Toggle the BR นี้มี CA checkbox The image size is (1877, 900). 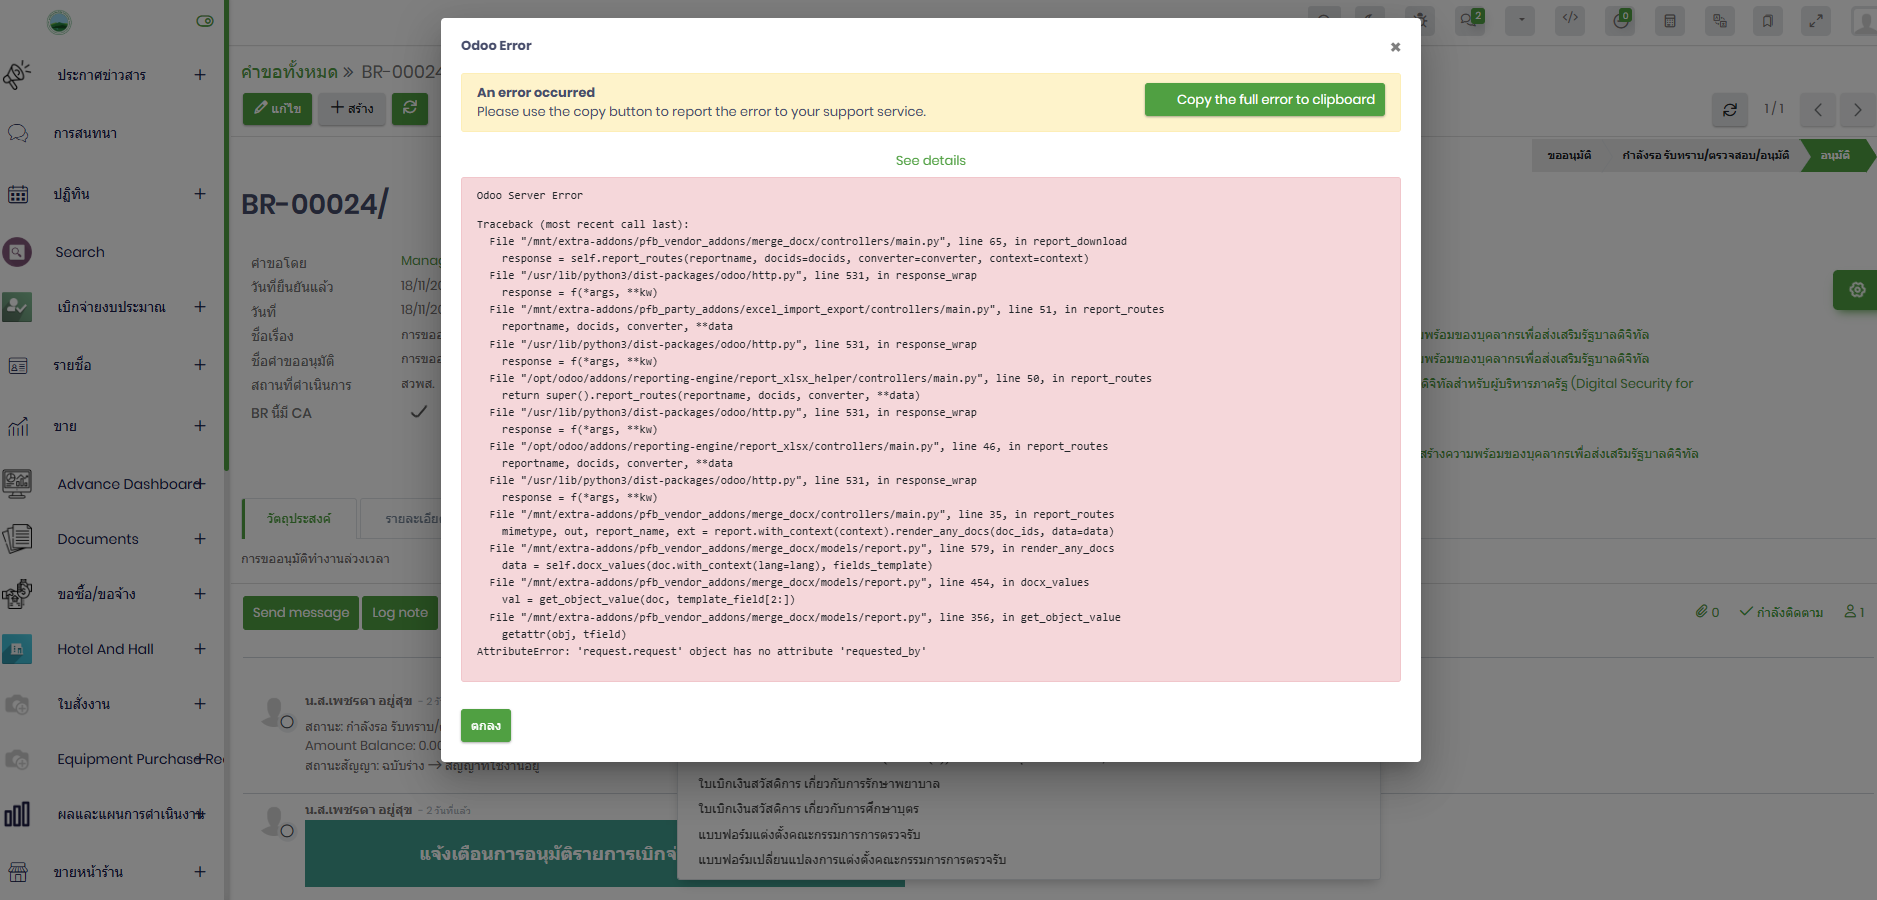419,412
